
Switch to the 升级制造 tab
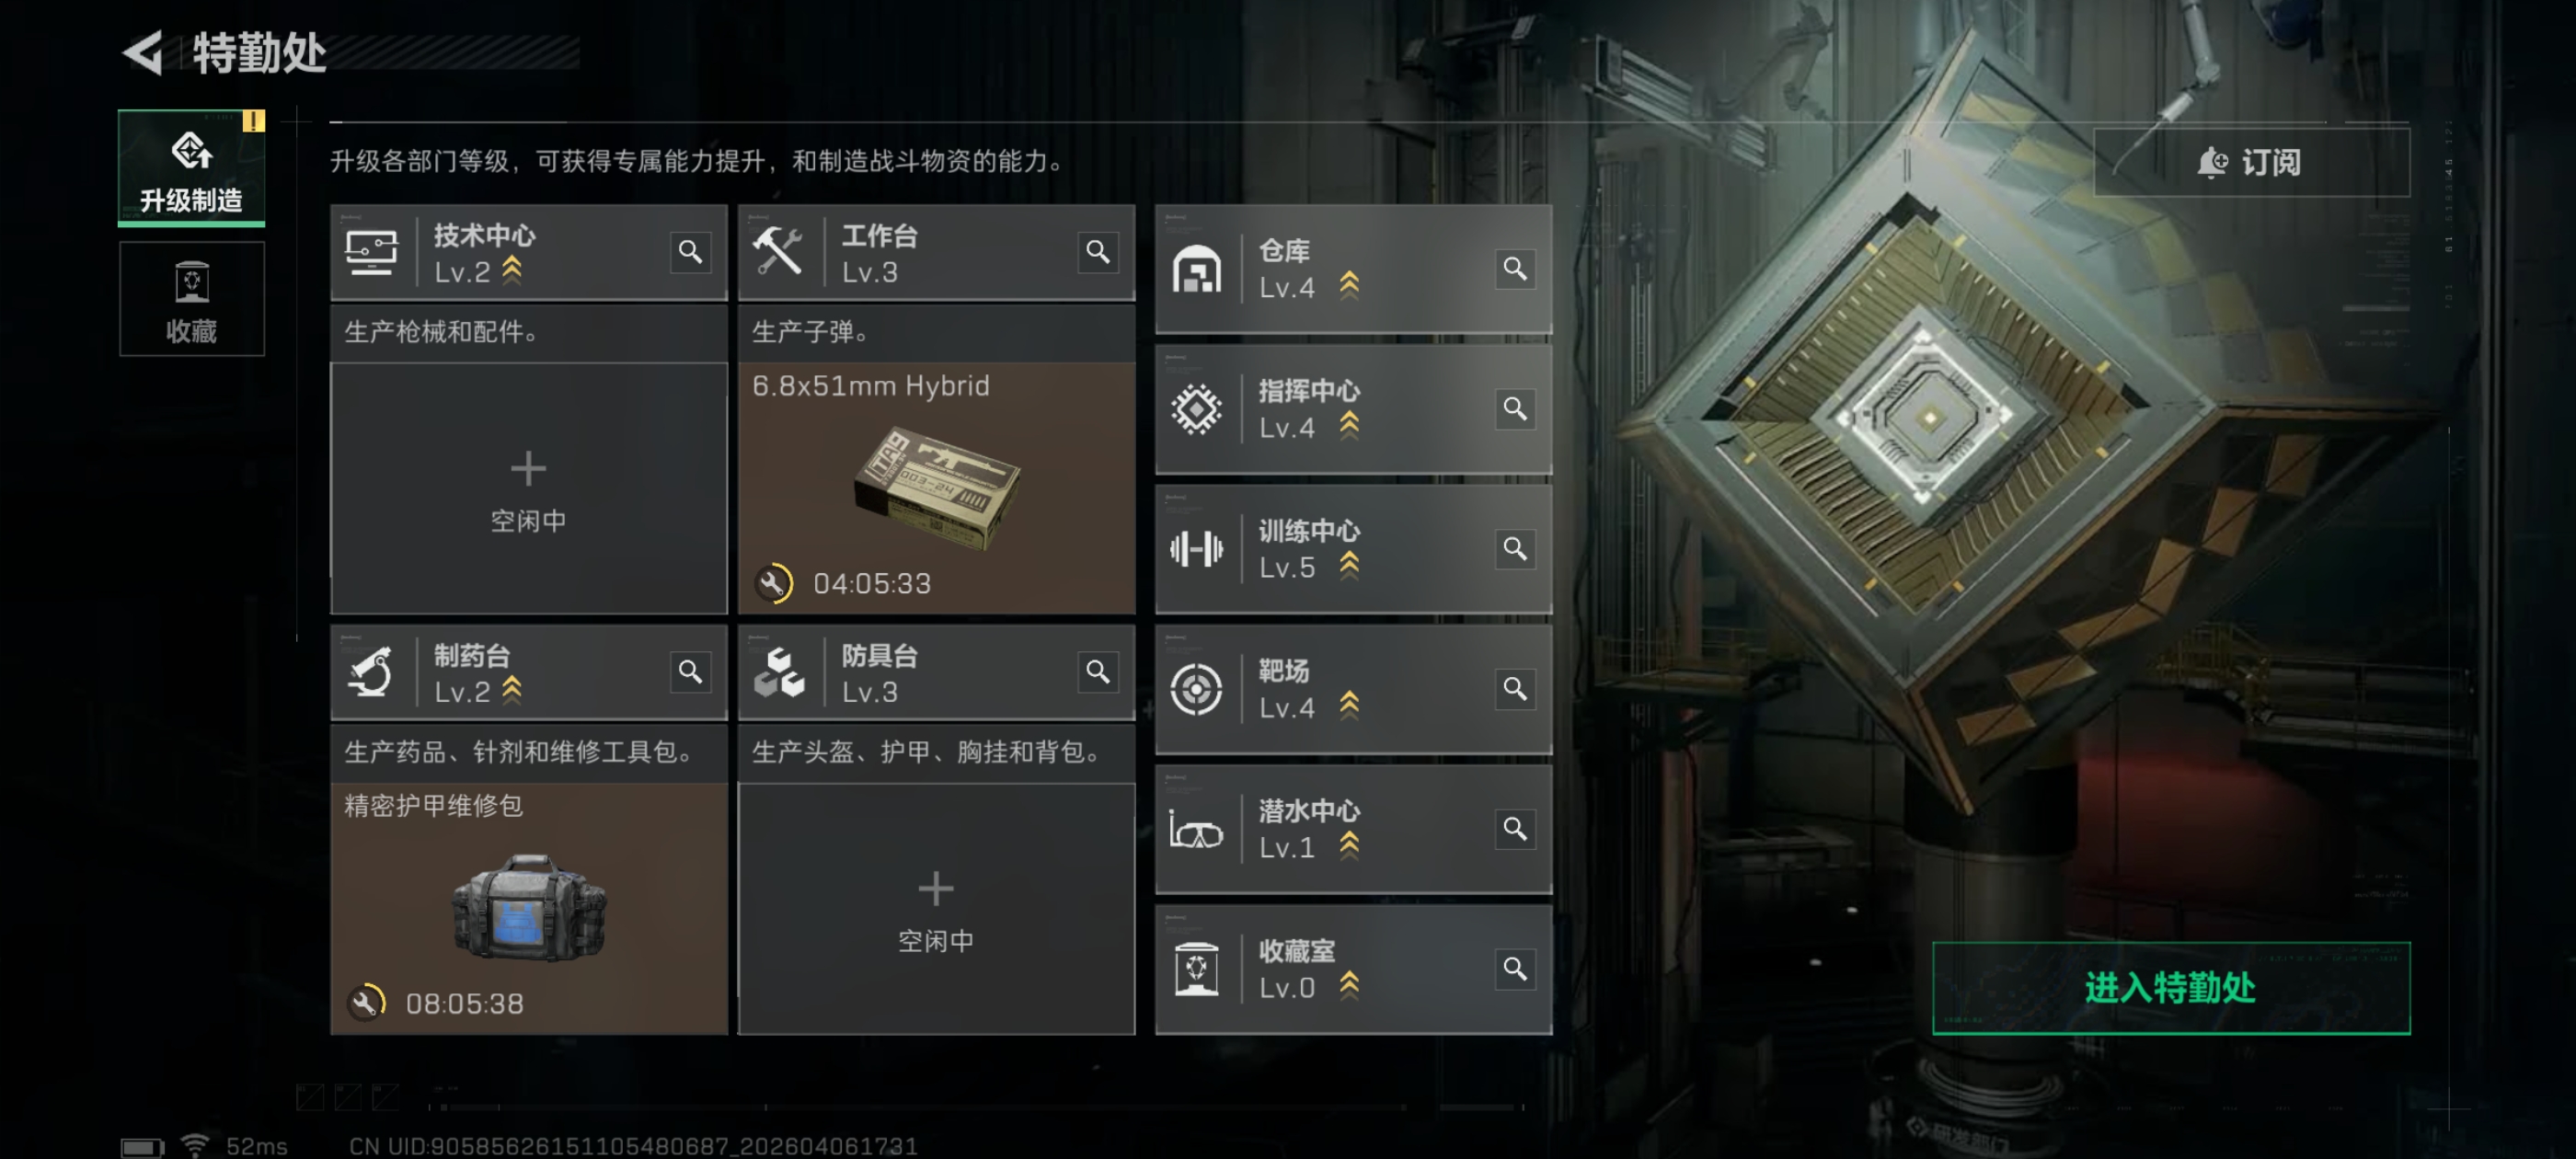191,168
